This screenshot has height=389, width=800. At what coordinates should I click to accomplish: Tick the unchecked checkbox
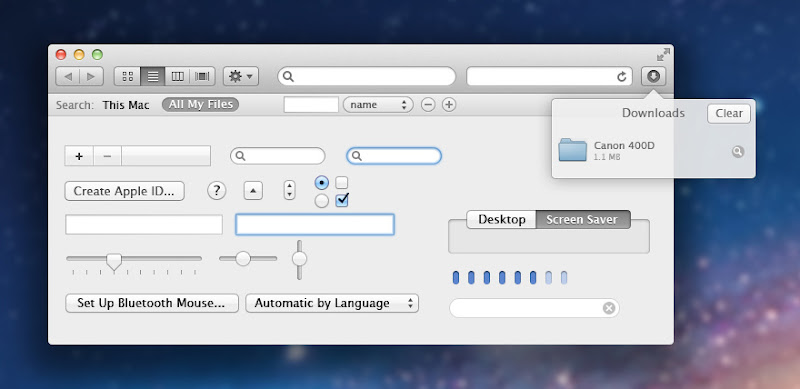pos(342,182)
